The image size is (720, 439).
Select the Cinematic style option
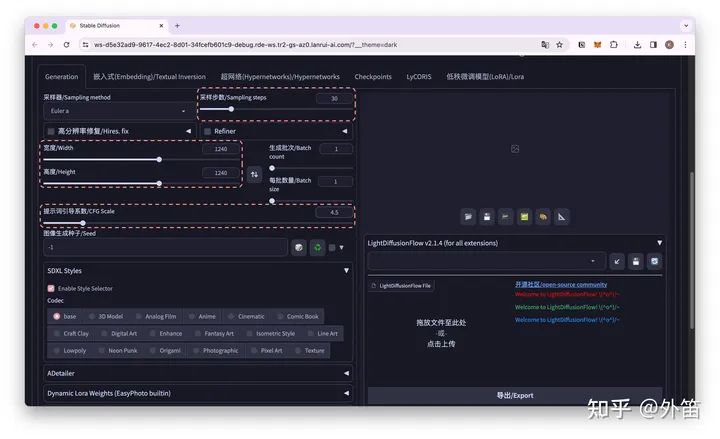point(247,316)
